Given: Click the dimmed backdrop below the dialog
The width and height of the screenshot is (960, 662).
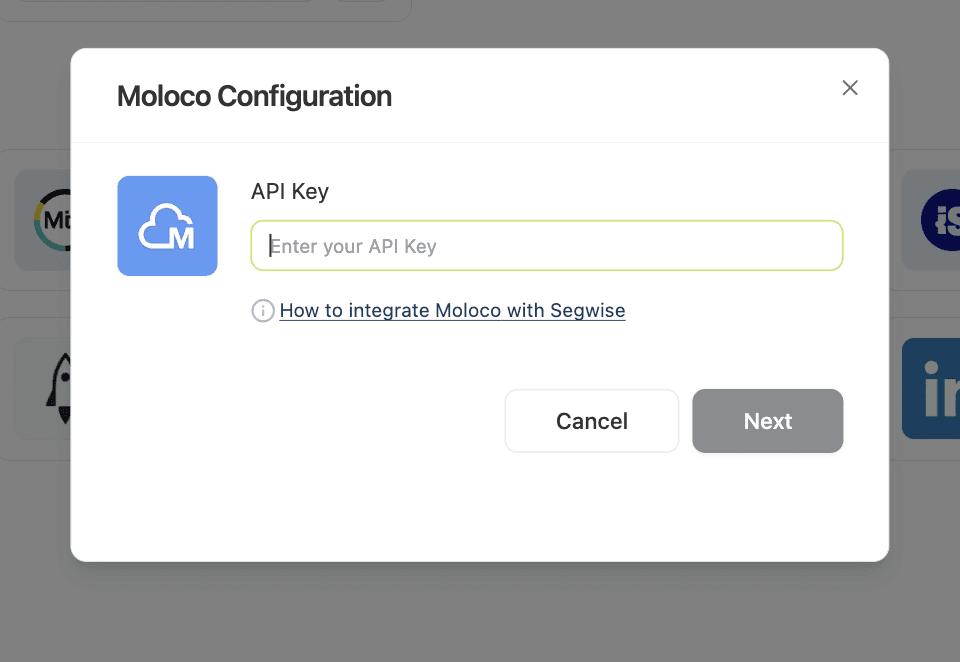Looking at the screenshot, I should [480, 612].
